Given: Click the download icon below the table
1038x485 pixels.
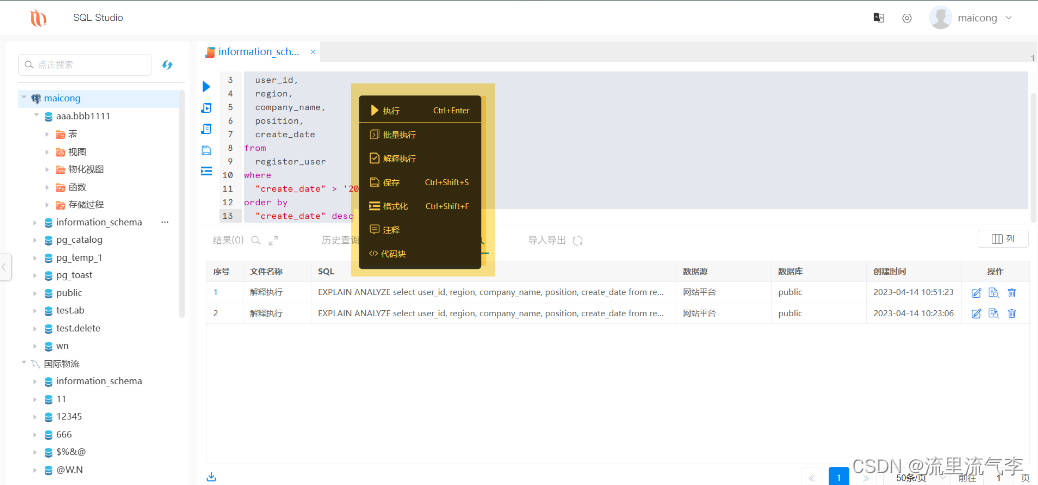Looking at the screenshot, I should coord(212,476).
